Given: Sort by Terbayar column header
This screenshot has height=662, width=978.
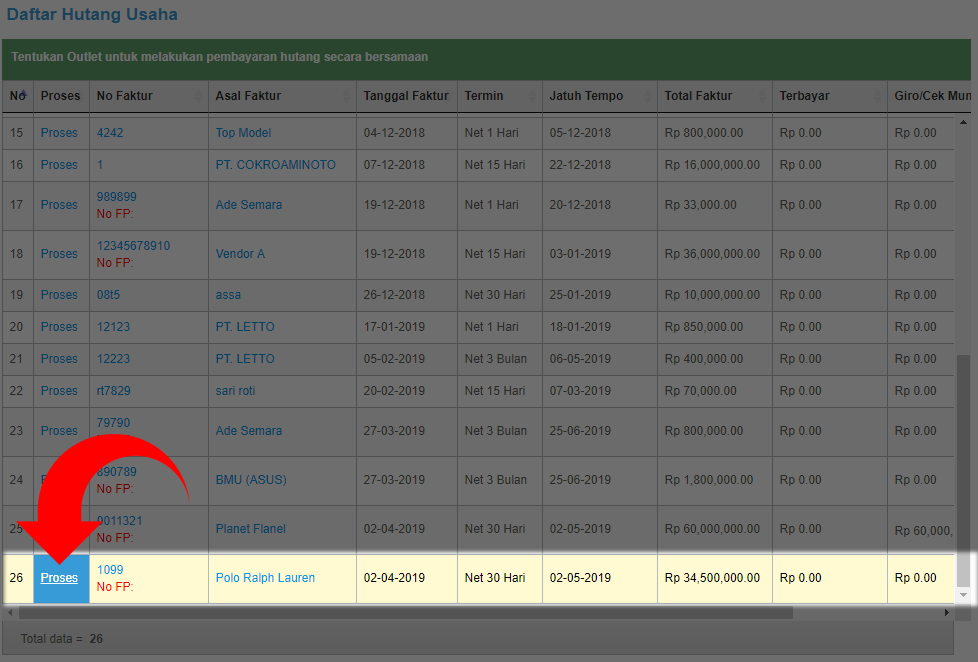Looking at the screenshot, I should pyautogui.click(x=830, y=95).
